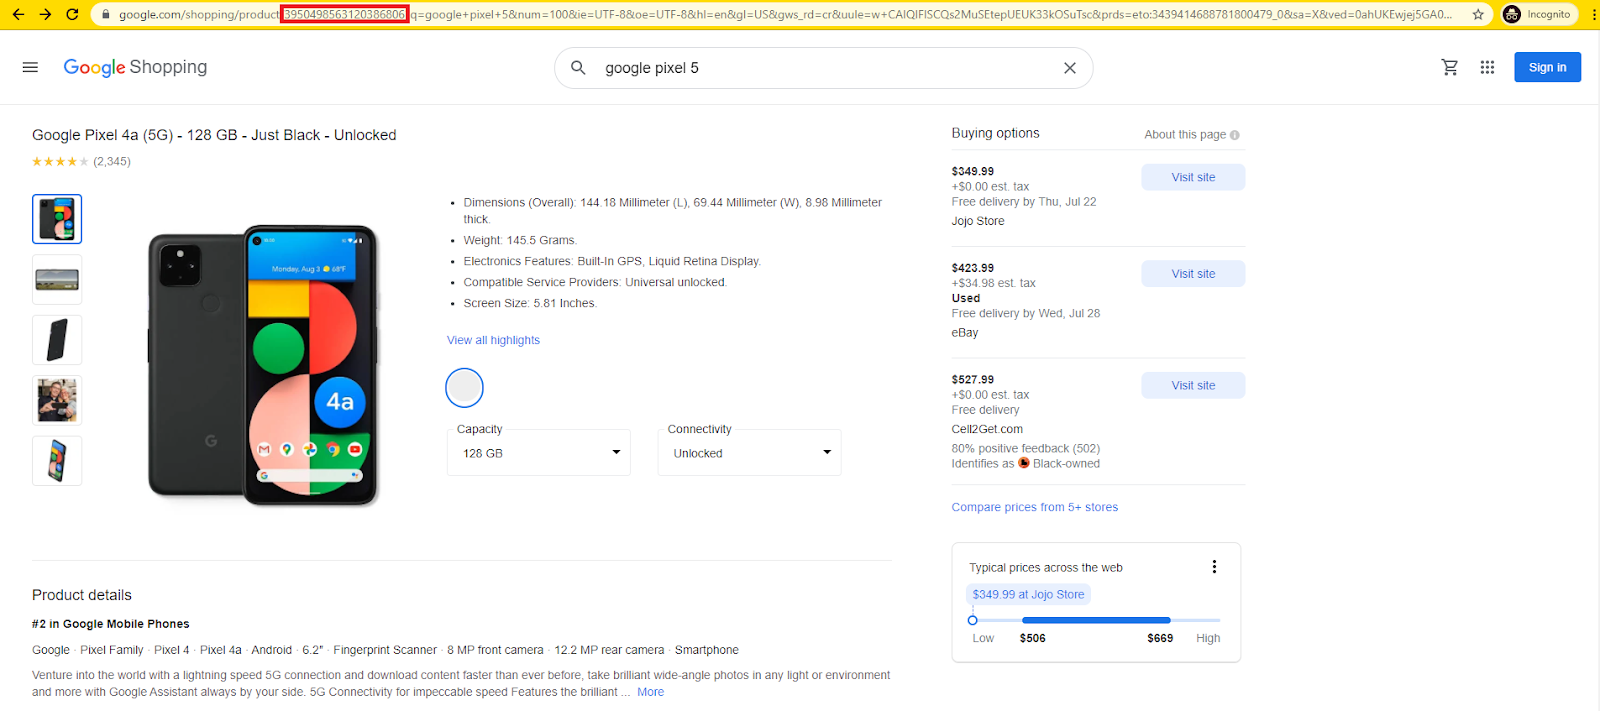
Task: Open the shopping cart
Action: coord(1450,67)
